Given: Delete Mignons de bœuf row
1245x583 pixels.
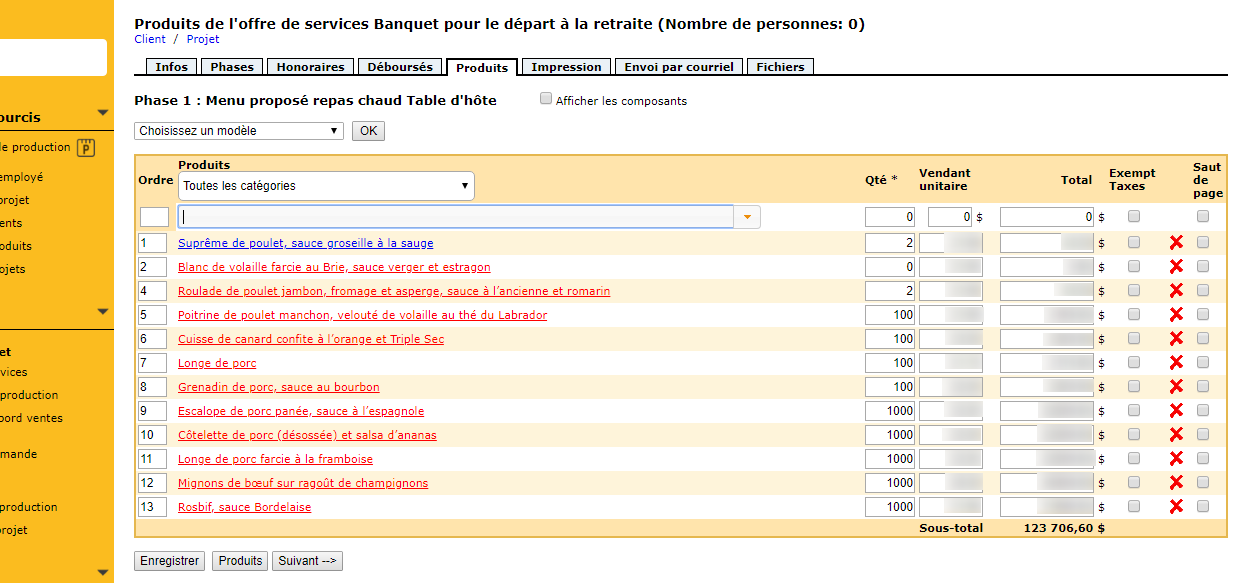Looking at the screenshot, I should click(1176, 483).
